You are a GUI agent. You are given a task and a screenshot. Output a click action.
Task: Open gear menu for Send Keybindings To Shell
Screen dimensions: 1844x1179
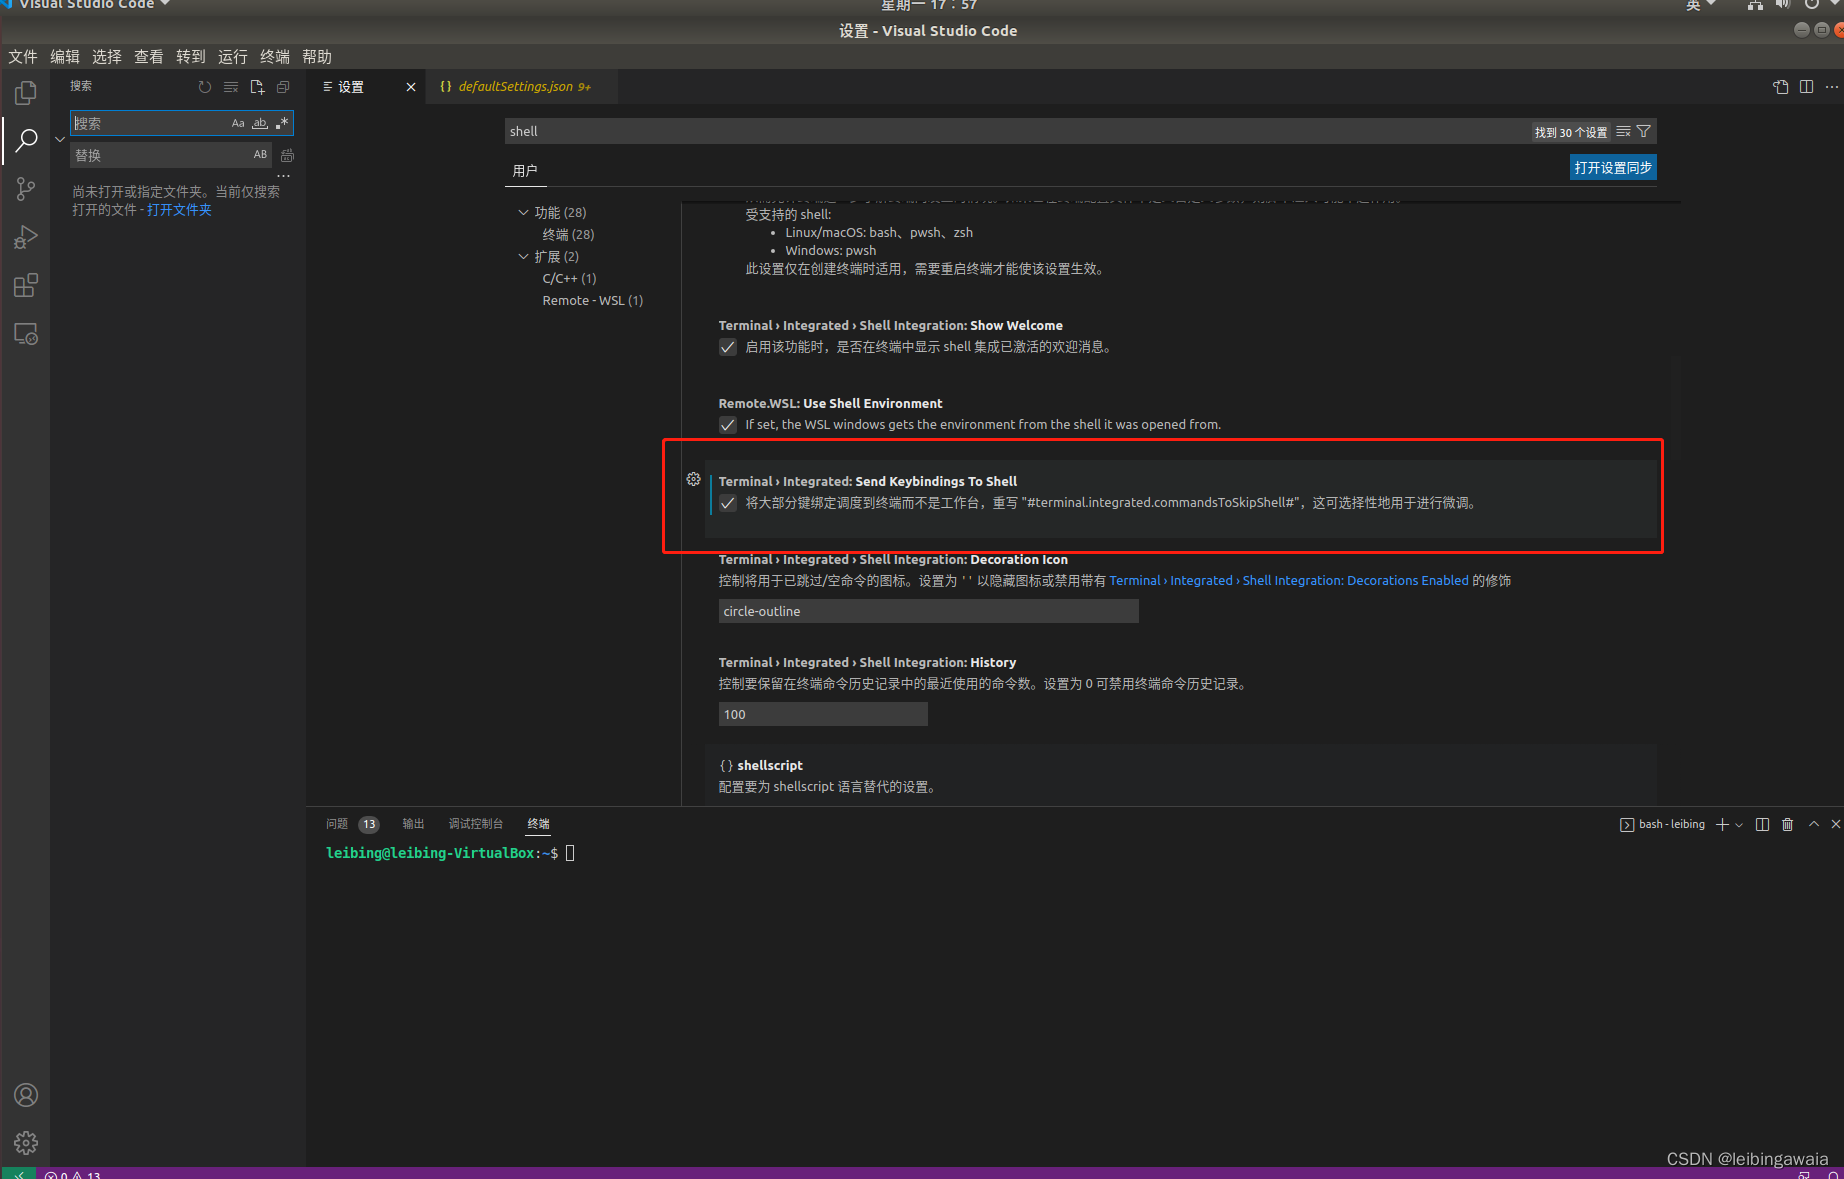(x=693, y=479)
